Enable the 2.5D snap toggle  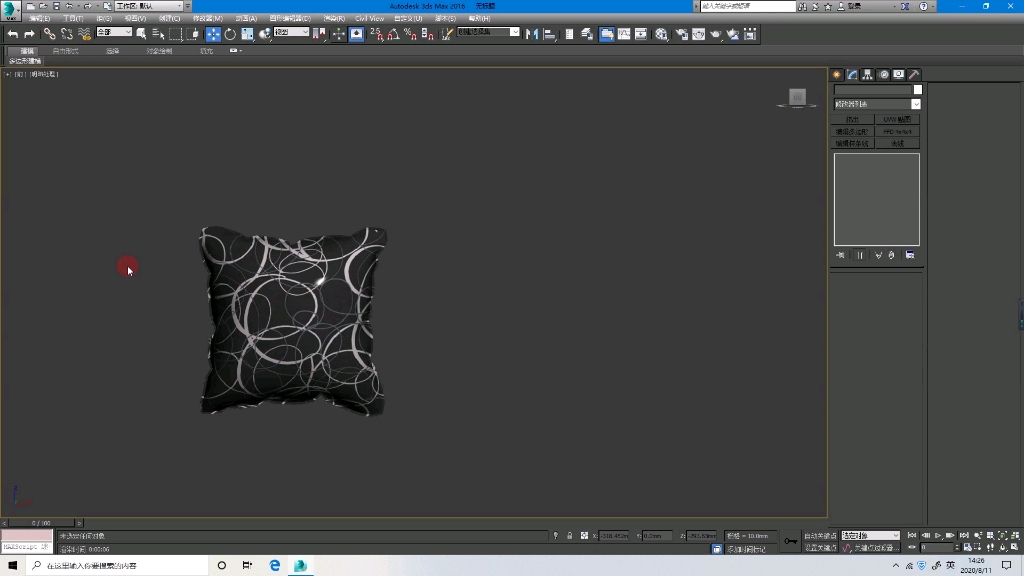coord(378,34)
